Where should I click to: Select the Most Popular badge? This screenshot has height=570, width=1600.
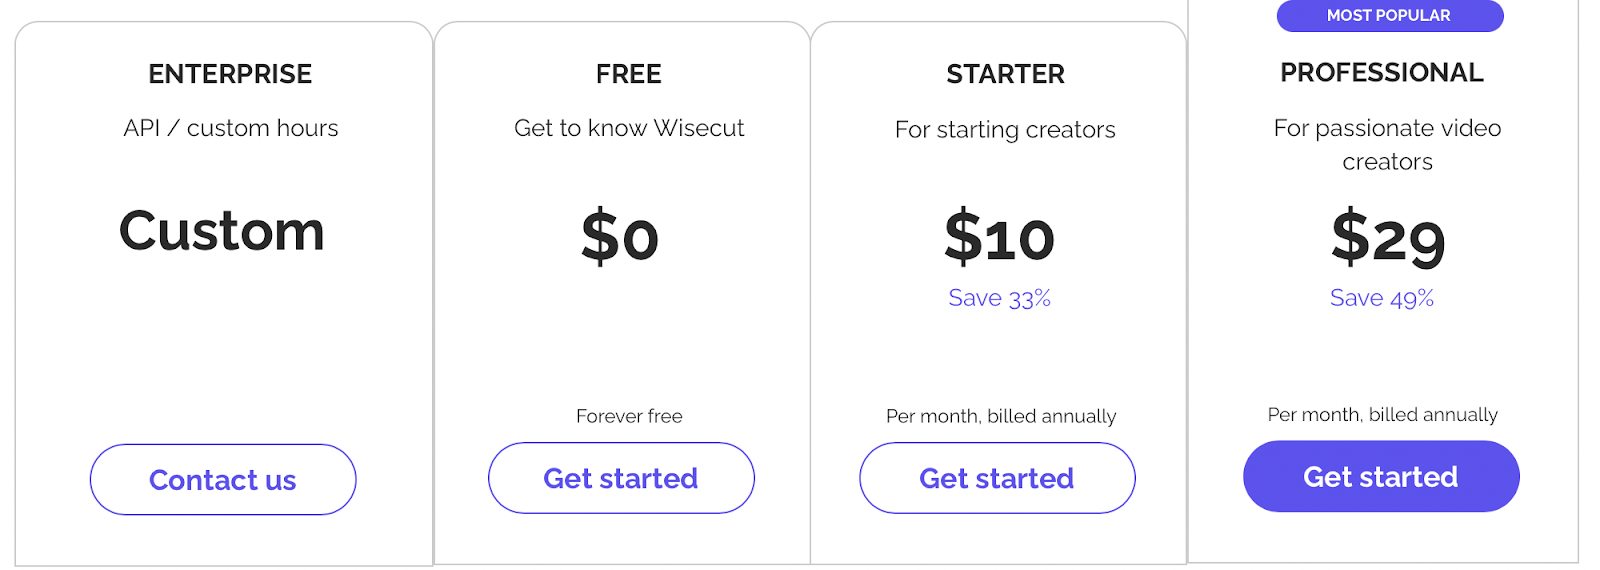pyautogui.click(x=1390, y=16)
